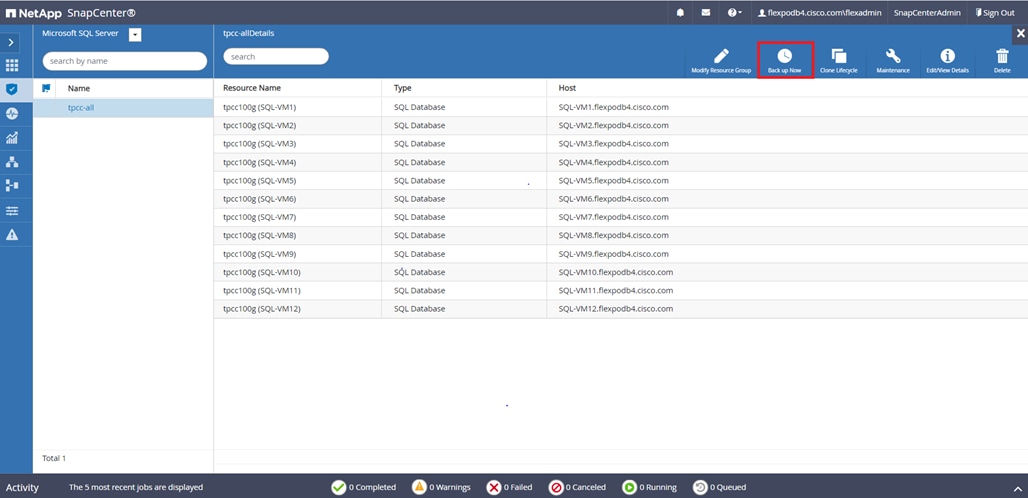Expand the left navigation sidebar arrow

11,42
